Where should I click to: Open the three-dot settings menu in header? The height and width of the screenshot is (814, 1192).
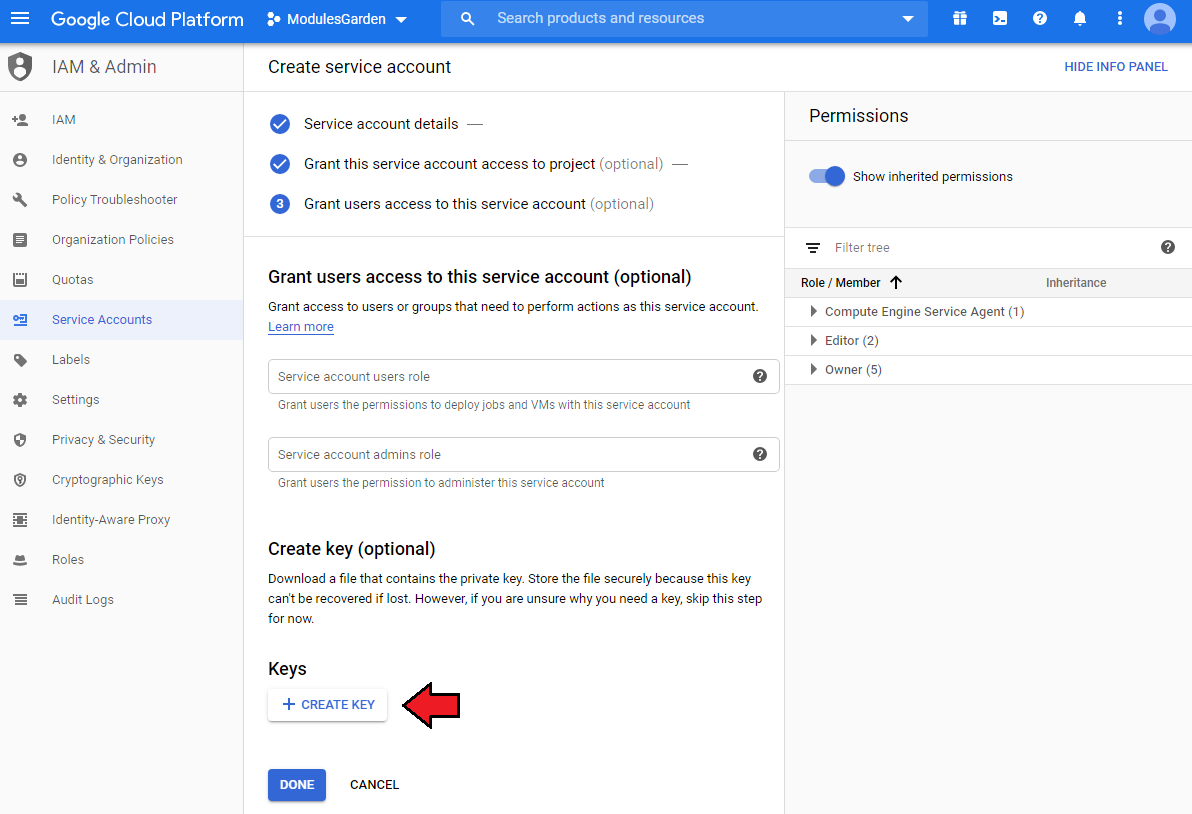(1119, 18)
